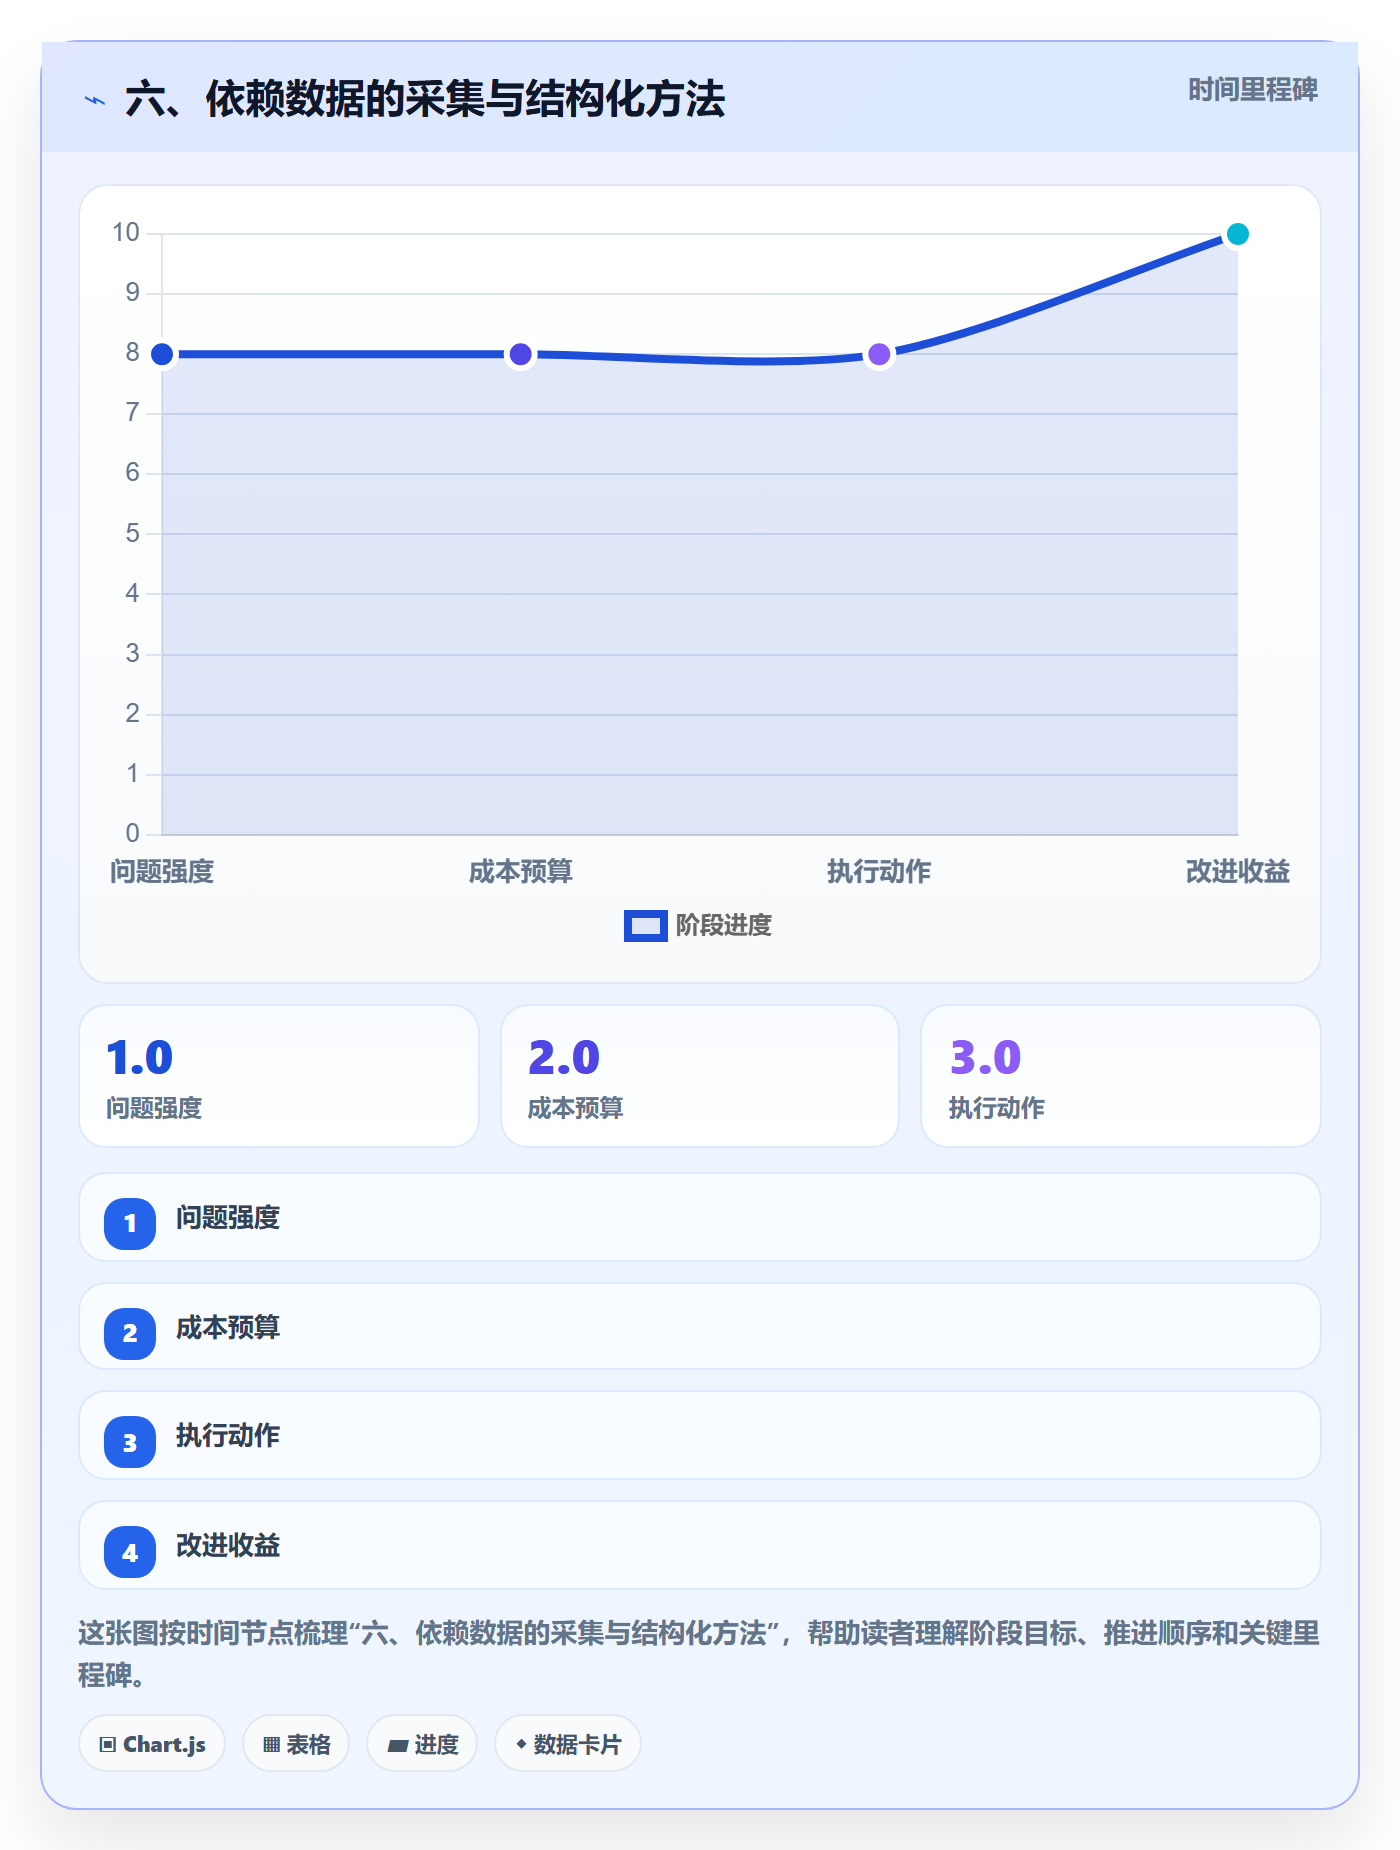Open the 进度 tag
The image size is (1400, 1850).
tap(422, 1744)
